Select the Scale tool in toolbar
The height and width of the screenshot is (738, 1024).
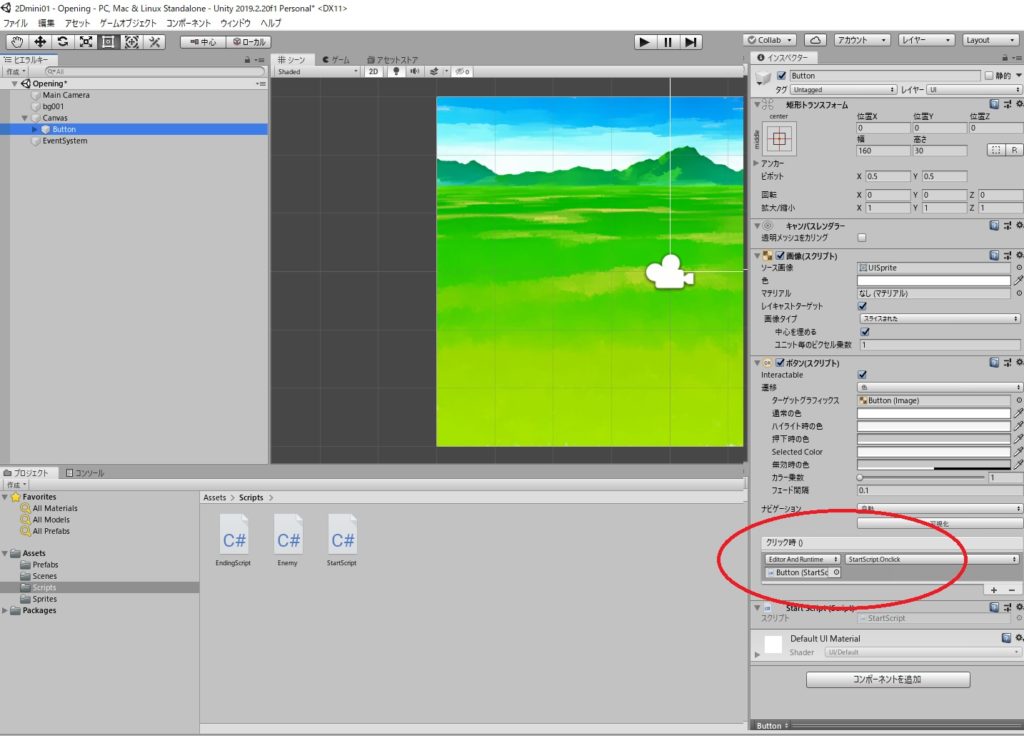point(86,42)
